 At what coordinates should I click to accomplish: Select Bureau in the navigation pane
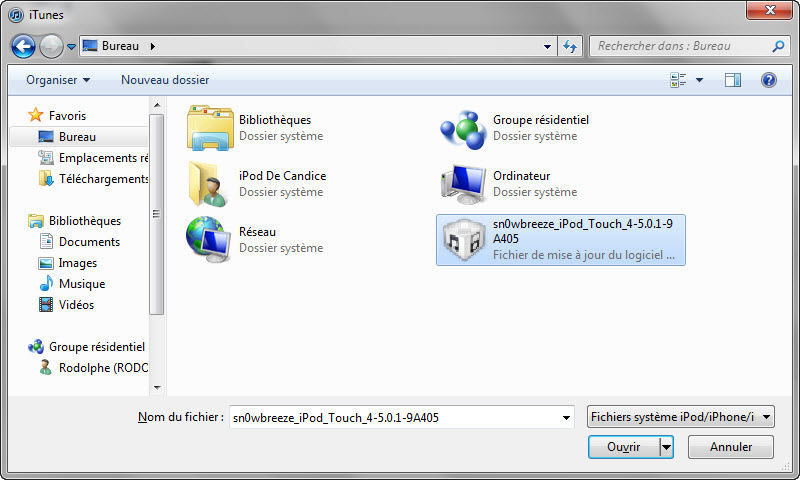tap(78, 137)
